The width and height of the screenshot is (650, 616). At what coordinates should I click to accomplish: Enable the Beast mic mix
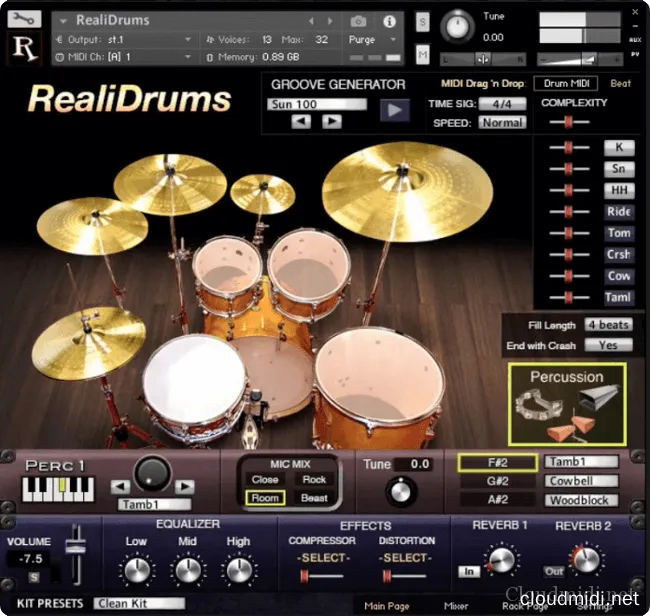click(314, 498)
